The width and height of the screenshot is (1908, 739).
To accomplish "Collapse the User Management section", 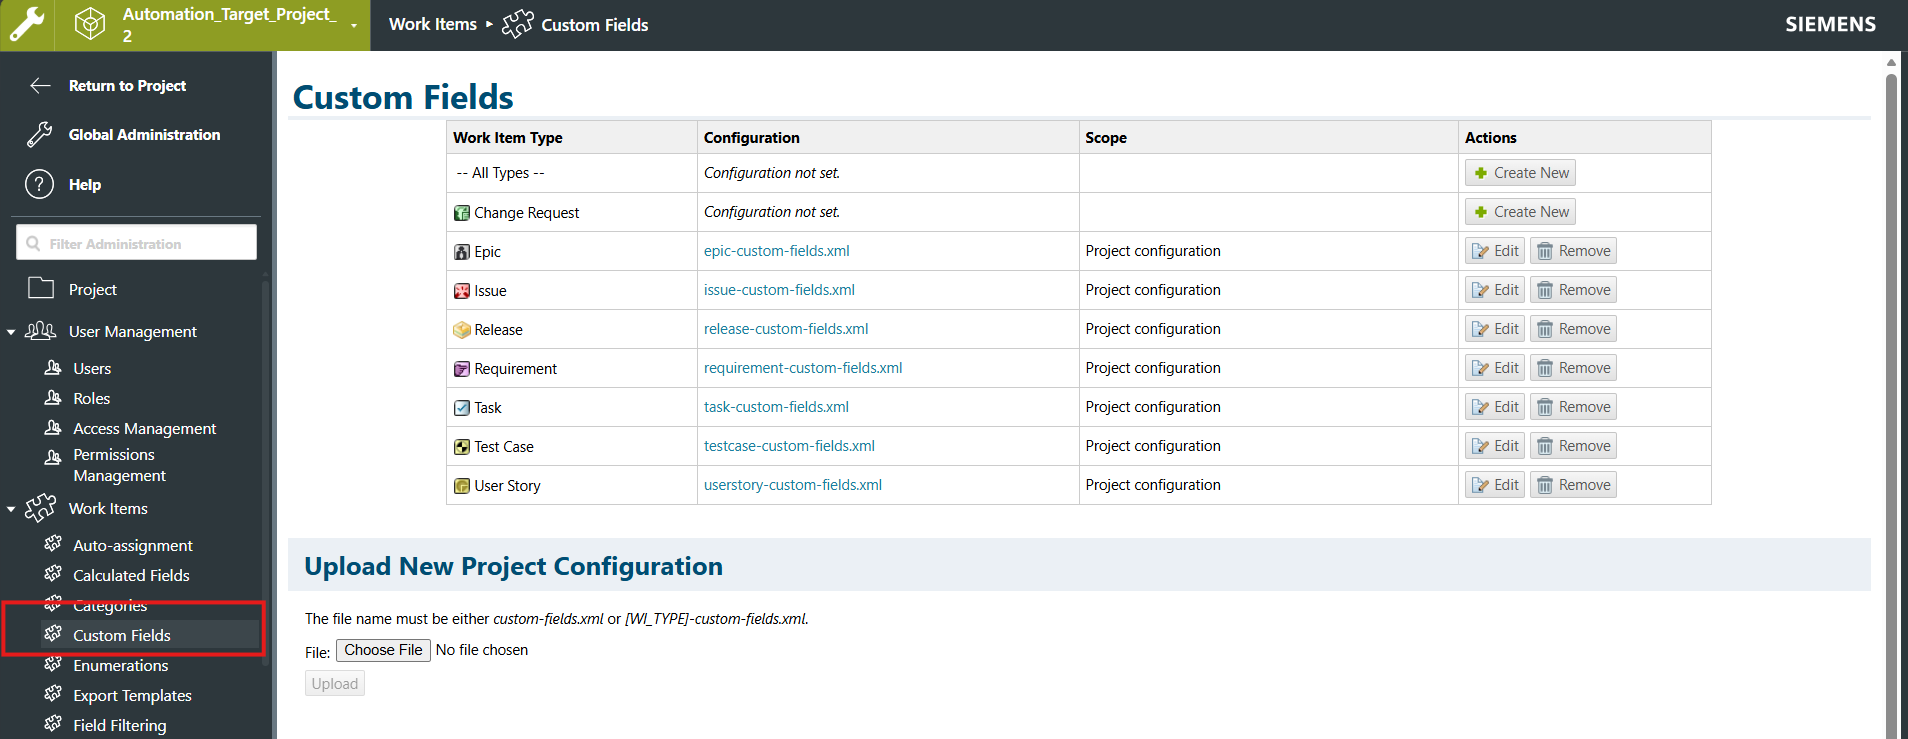I will 11,332.
